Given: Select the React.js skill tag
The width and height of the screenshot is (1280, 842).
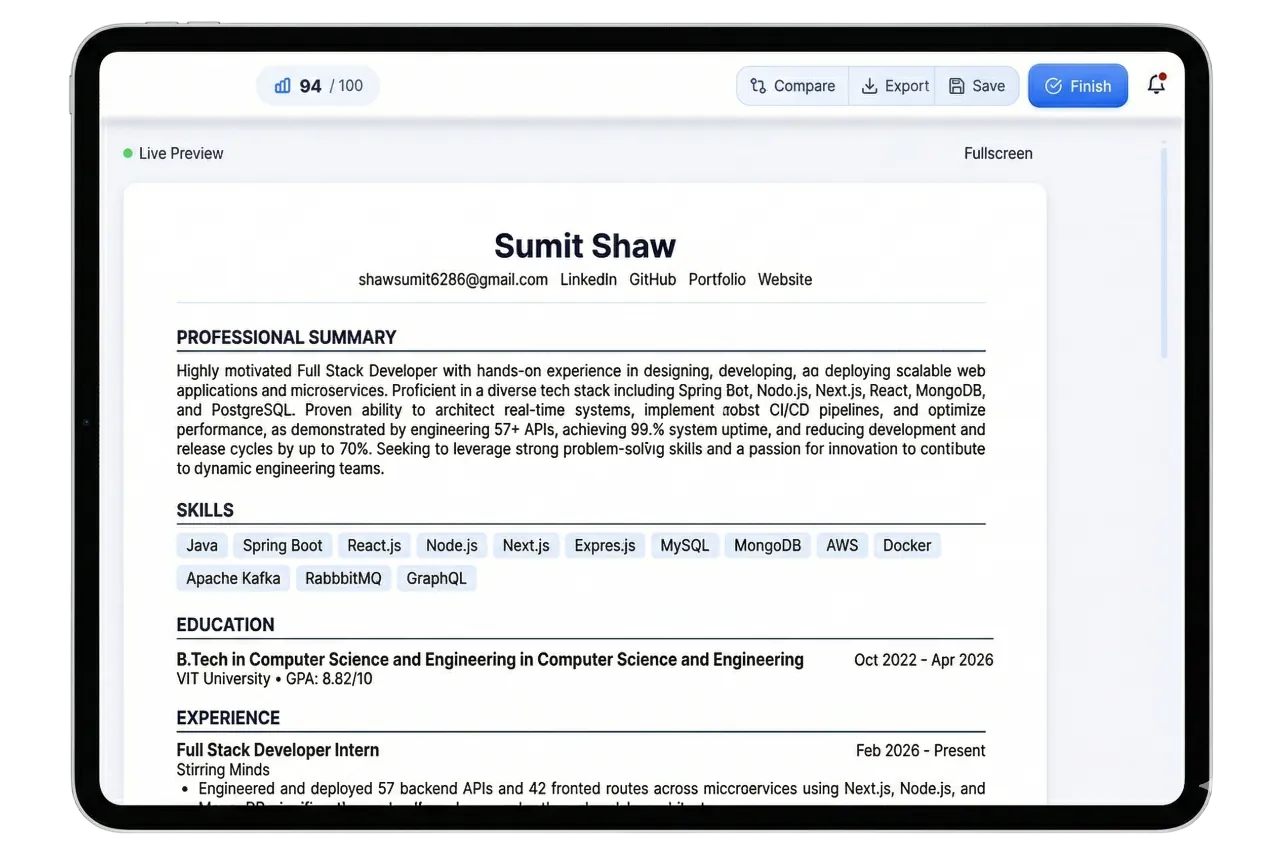Looking at the screenshot, I should [x=374, y=546].
